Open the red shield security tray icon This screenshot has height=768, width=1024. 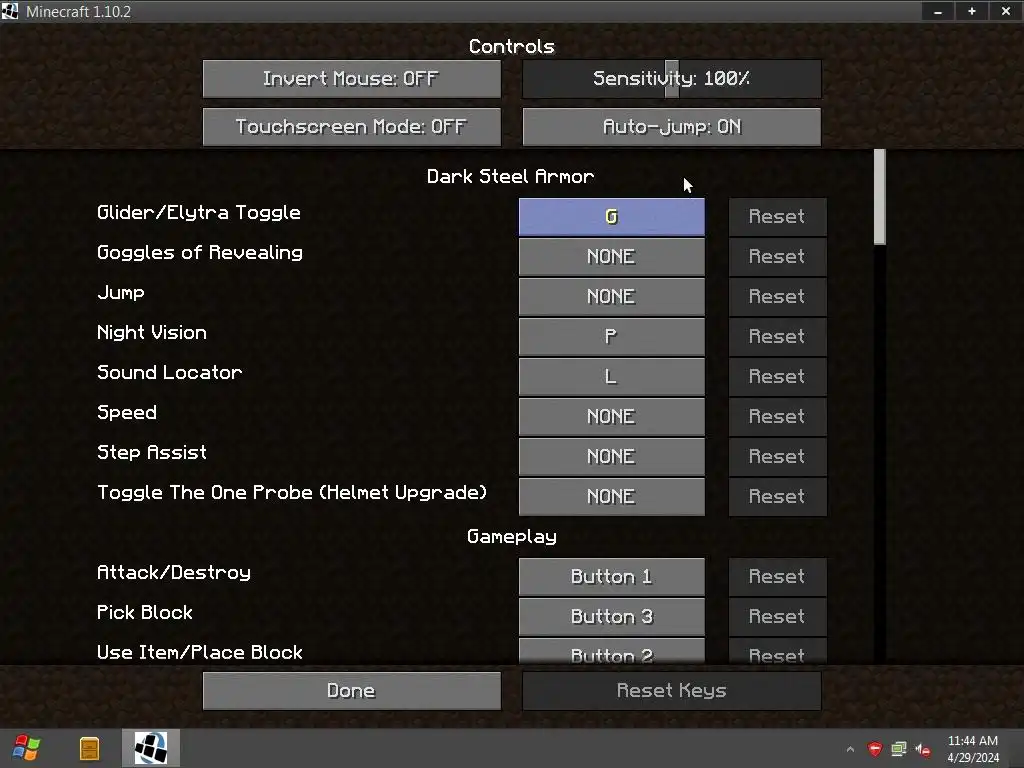[x=874, y=749]
